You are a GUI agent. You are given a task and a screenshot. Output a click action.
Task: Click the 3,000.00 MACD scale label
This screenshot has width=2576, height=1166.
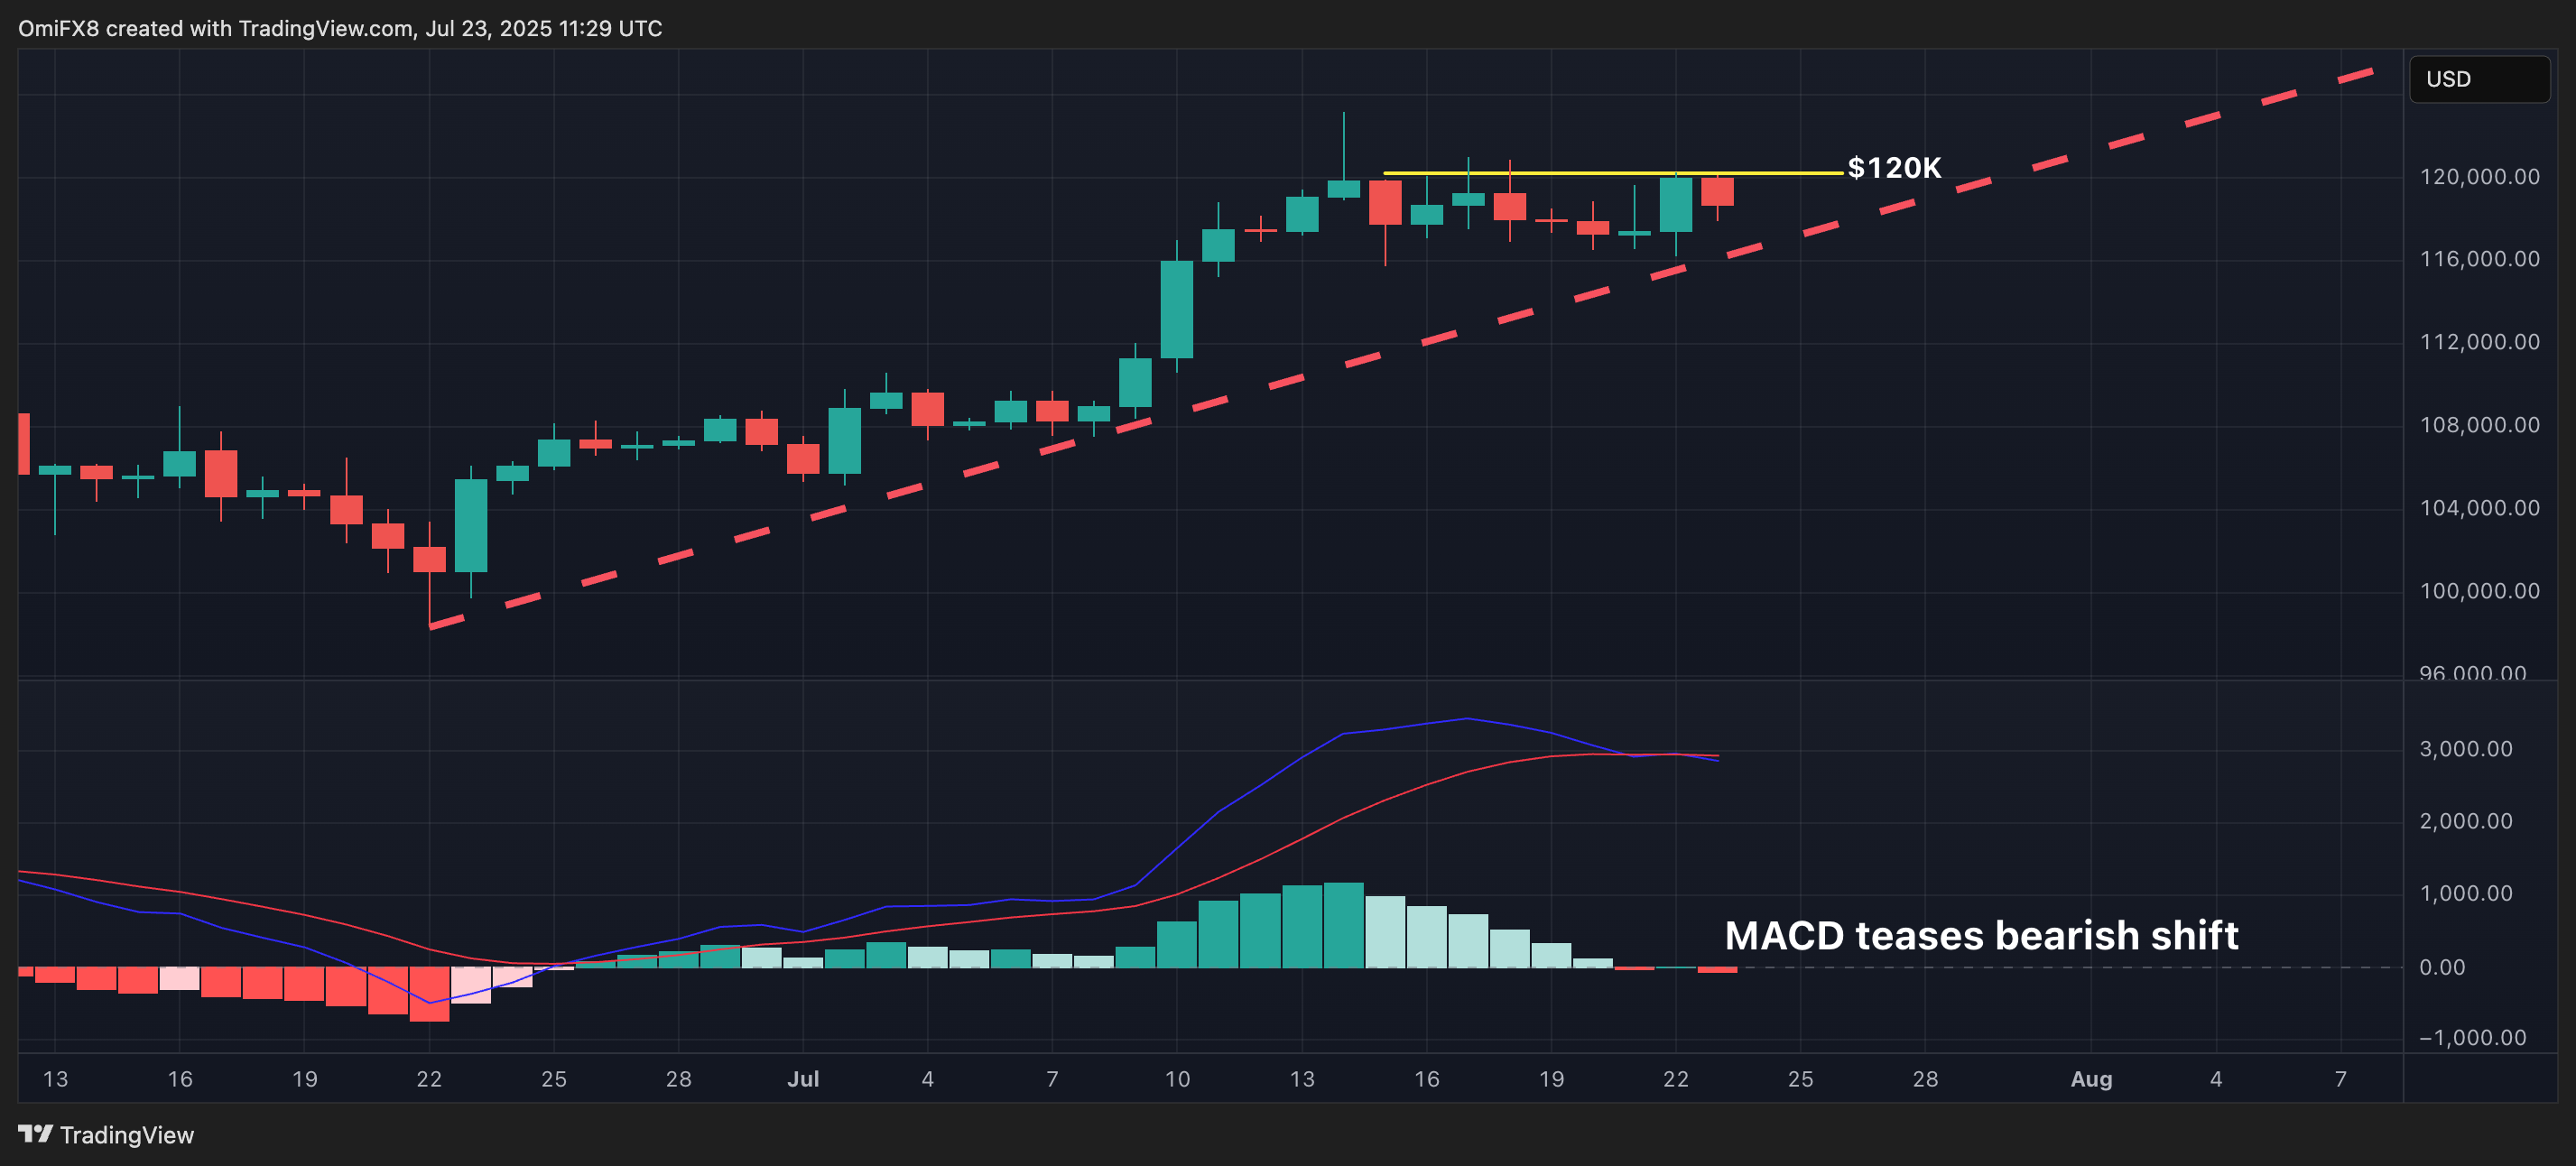coord(2465,749)
